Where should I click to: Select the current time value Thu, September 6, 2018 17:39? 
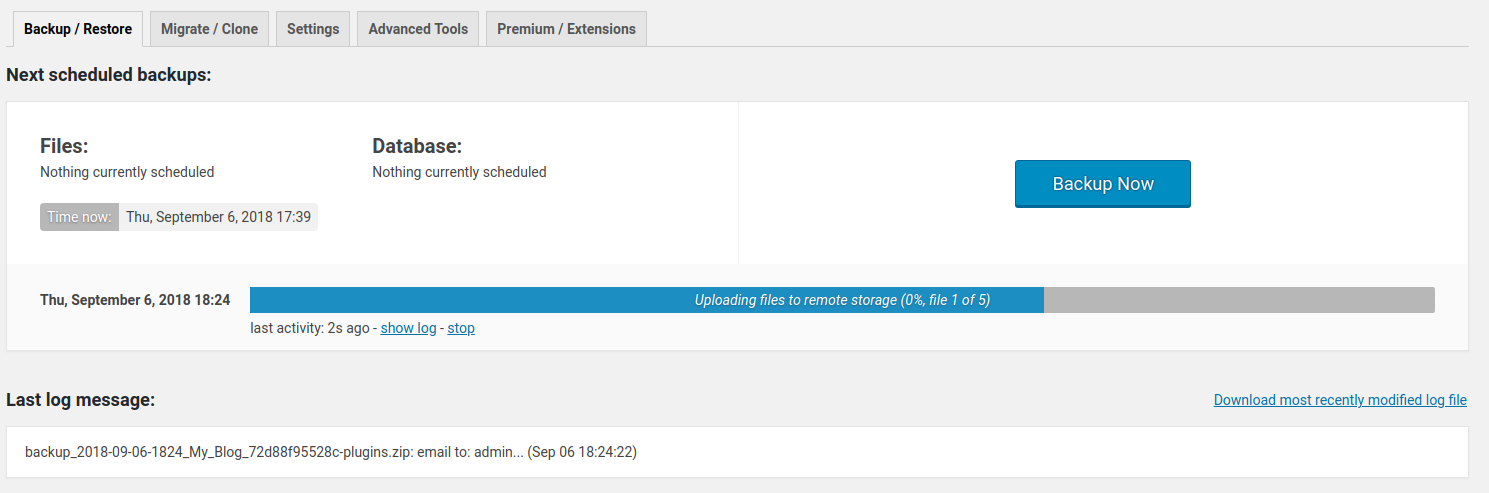[218, 217]
